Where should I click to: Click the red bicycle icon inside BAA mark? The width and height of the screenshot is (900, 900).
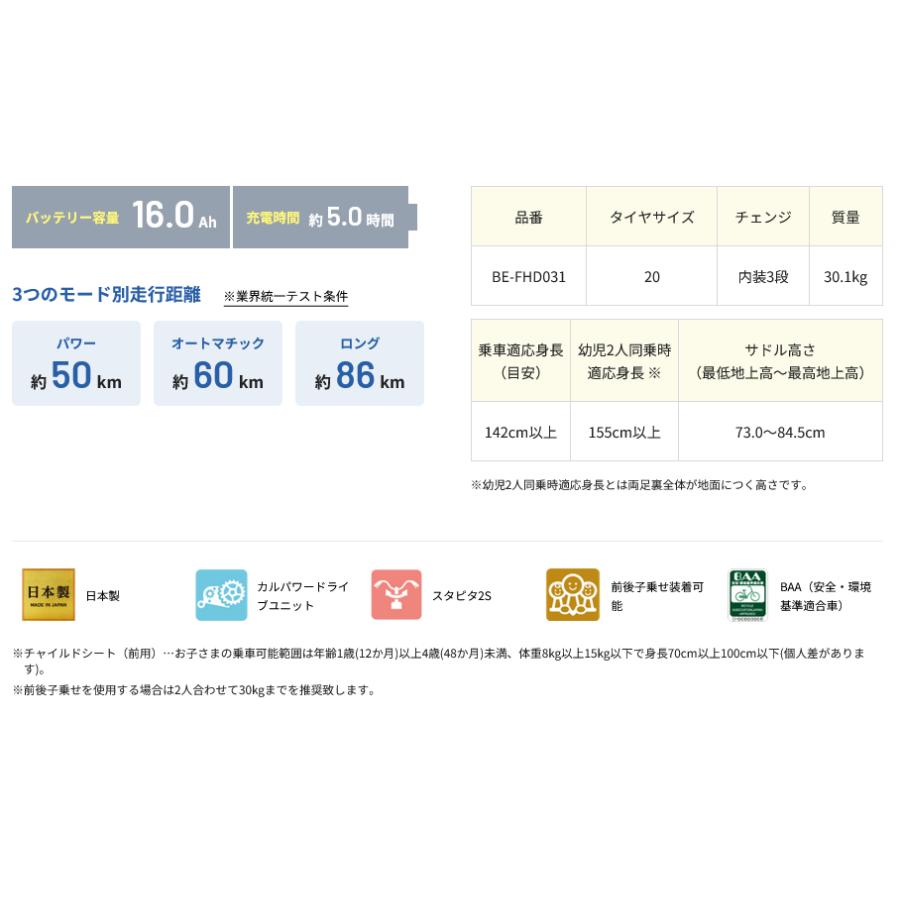745,595
